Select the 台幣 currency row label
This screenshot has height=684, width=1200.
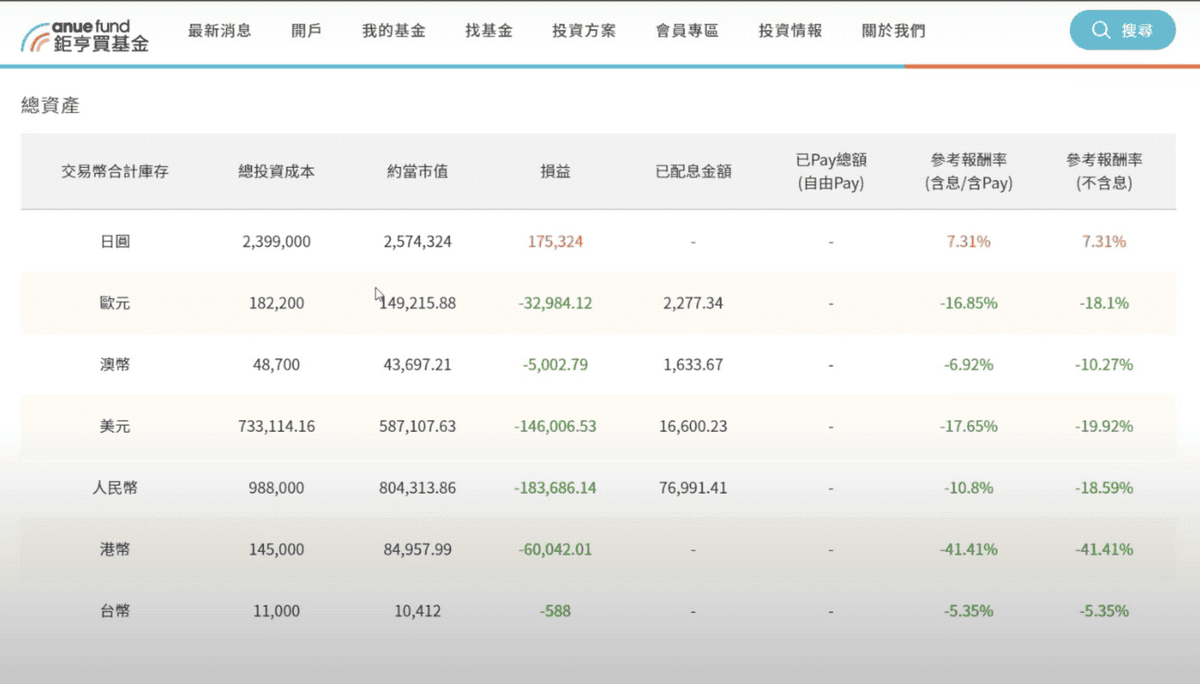point(115,611)
